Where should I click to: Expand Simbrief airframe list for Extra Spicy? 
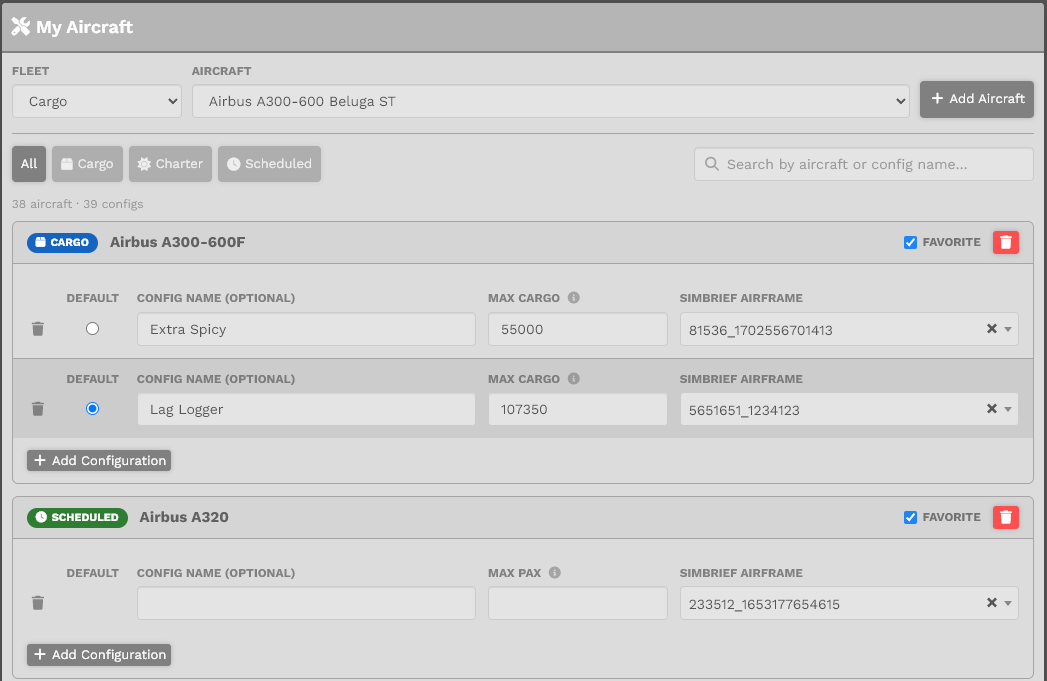tap(1008, 329)
